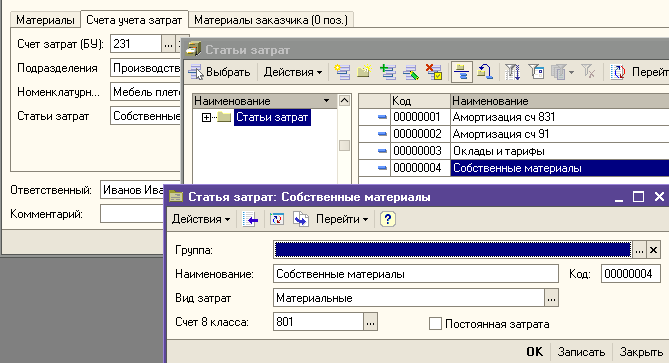Click the Комментарий field
This screenshot has height=363, width=669.
[x=132, y=214]
